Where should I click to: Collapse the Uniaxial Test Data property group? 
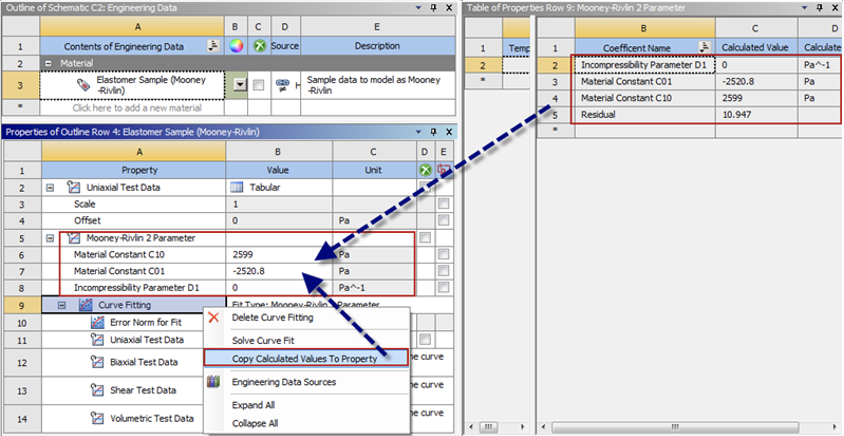coord(50,187)
